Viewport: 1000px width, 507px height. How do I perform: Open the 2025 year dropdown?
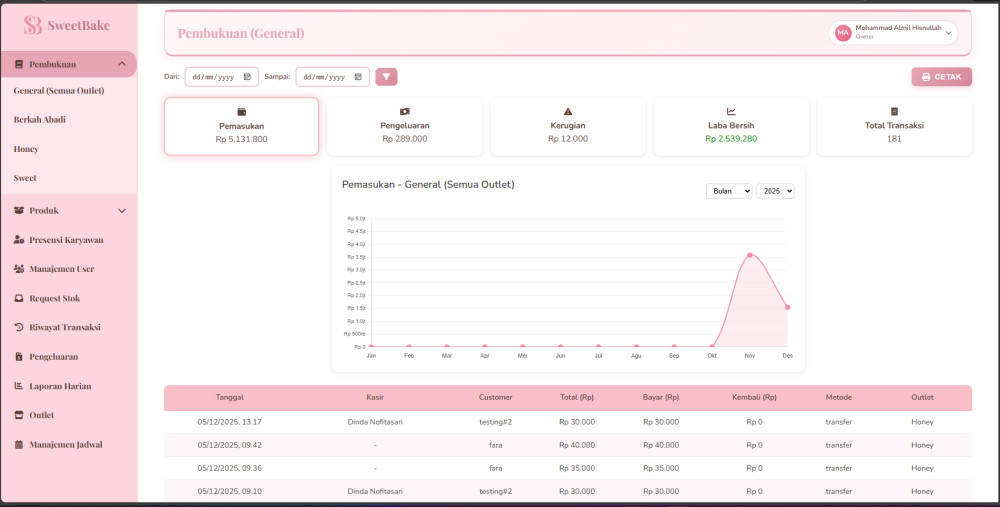pos(775,191)
